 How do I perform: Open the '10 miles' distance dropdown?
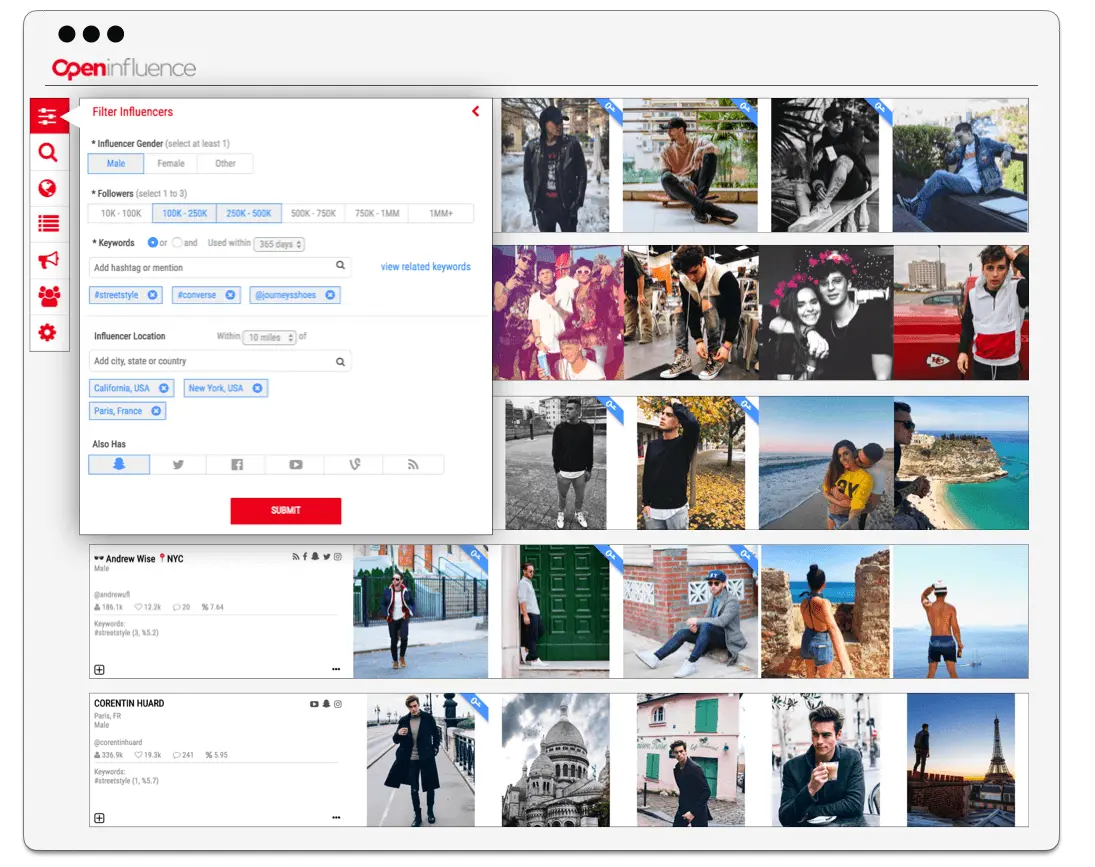coord(271,337)
